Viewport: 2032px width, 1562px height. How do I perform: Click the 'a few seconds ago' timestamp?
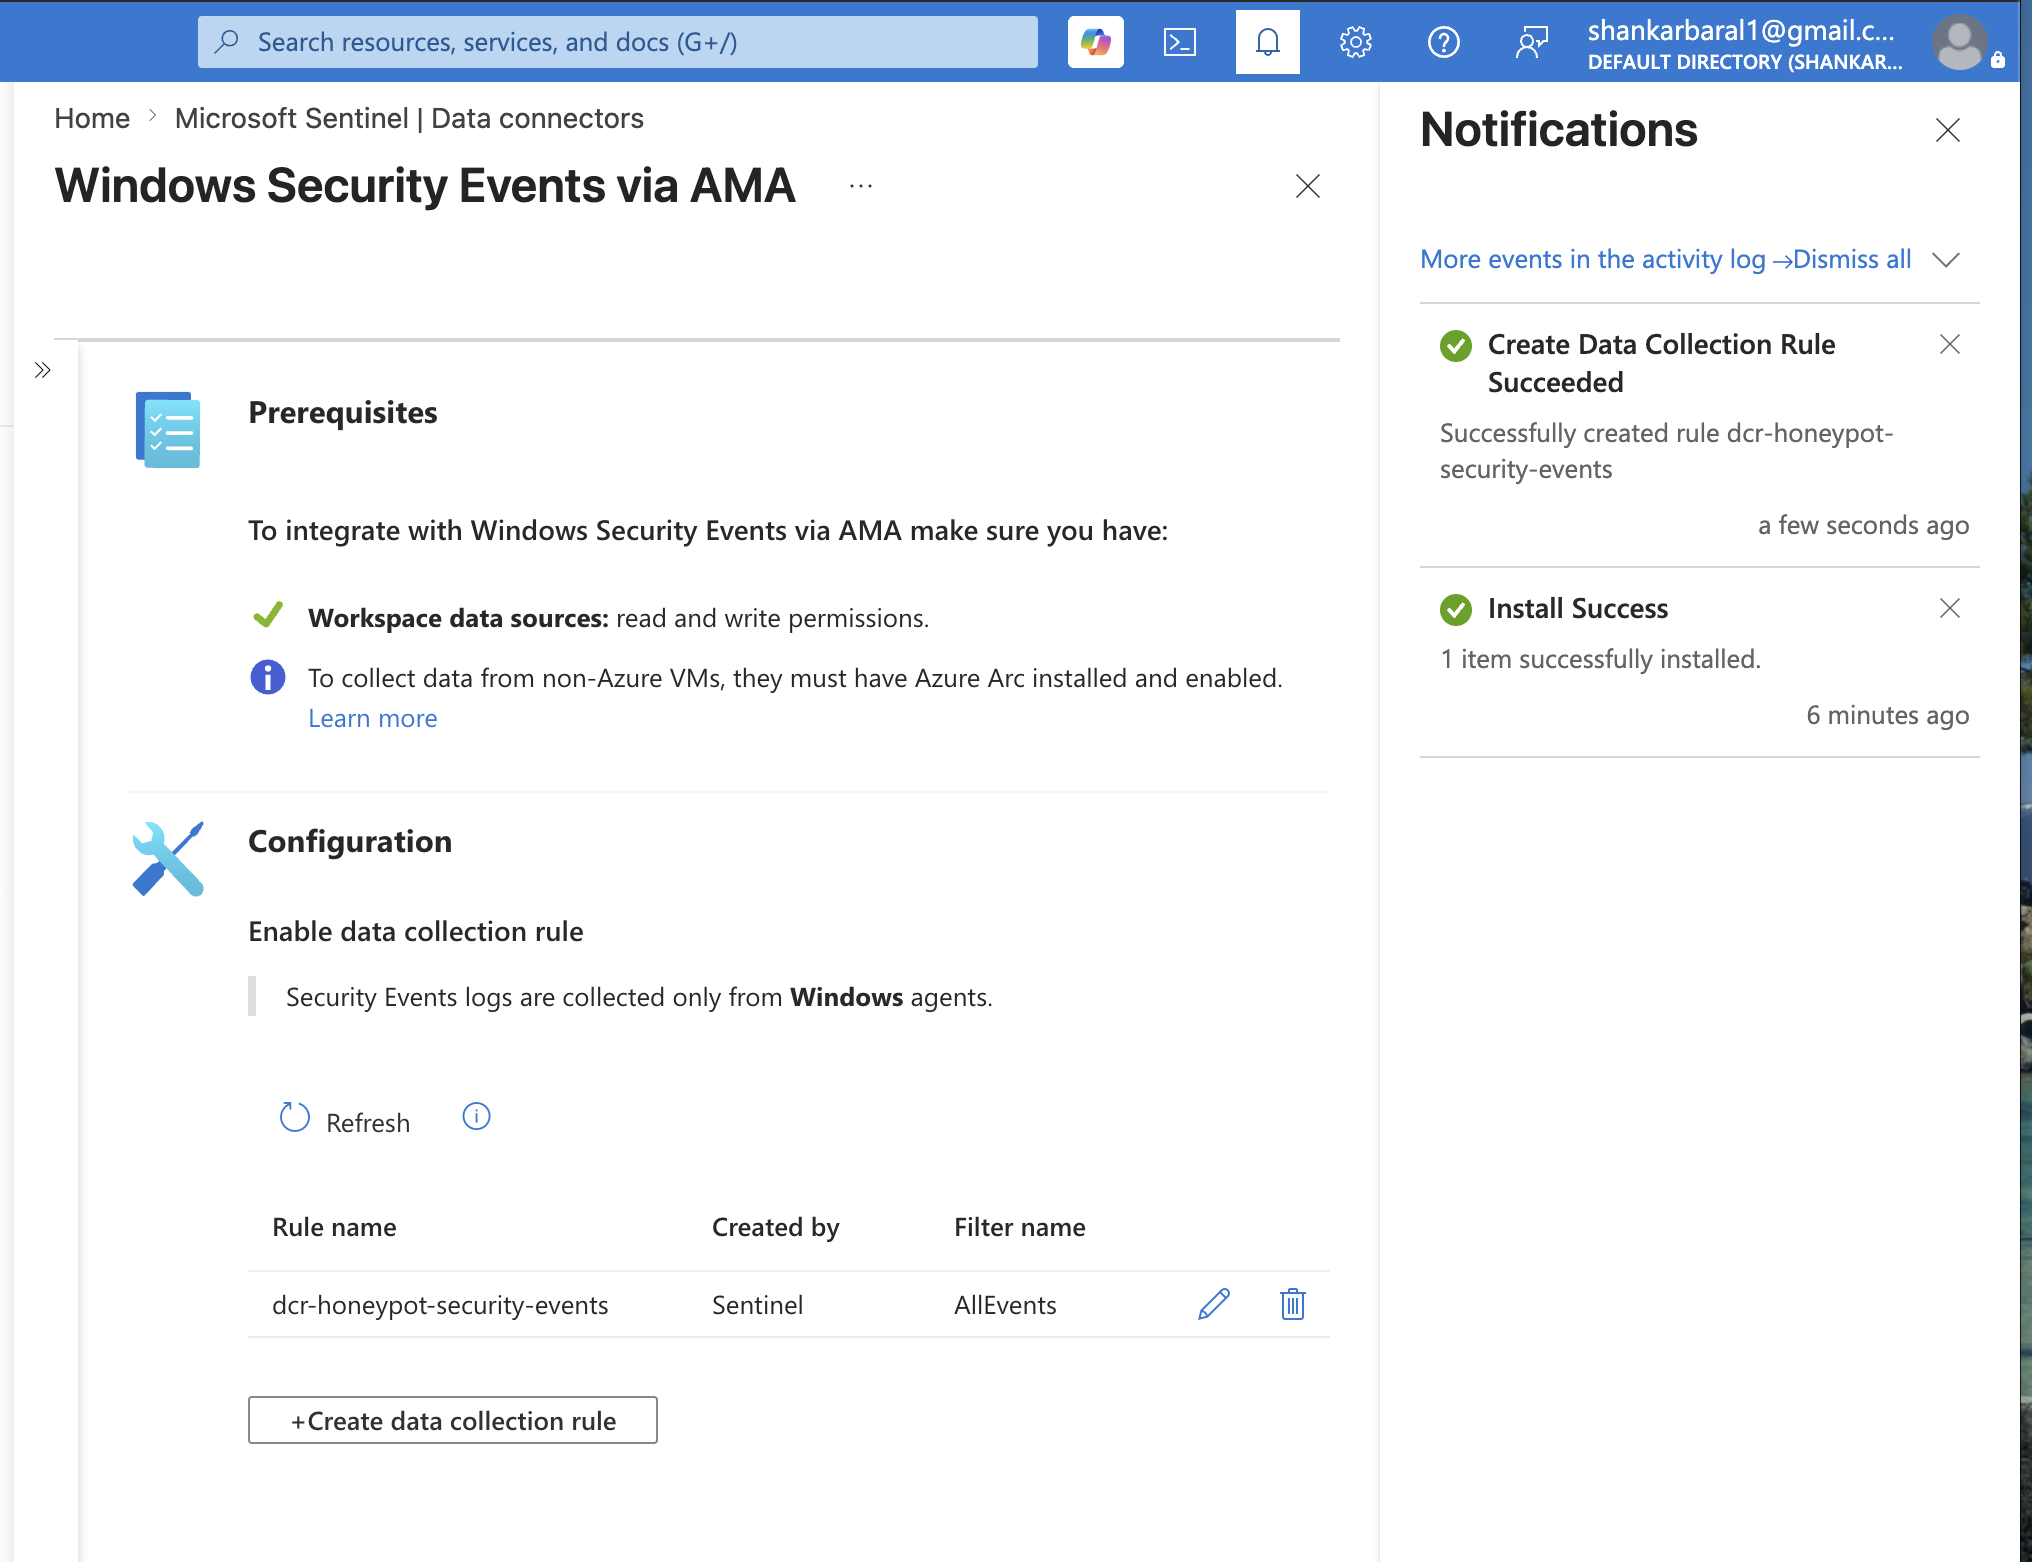click(x=1863, y=525)
